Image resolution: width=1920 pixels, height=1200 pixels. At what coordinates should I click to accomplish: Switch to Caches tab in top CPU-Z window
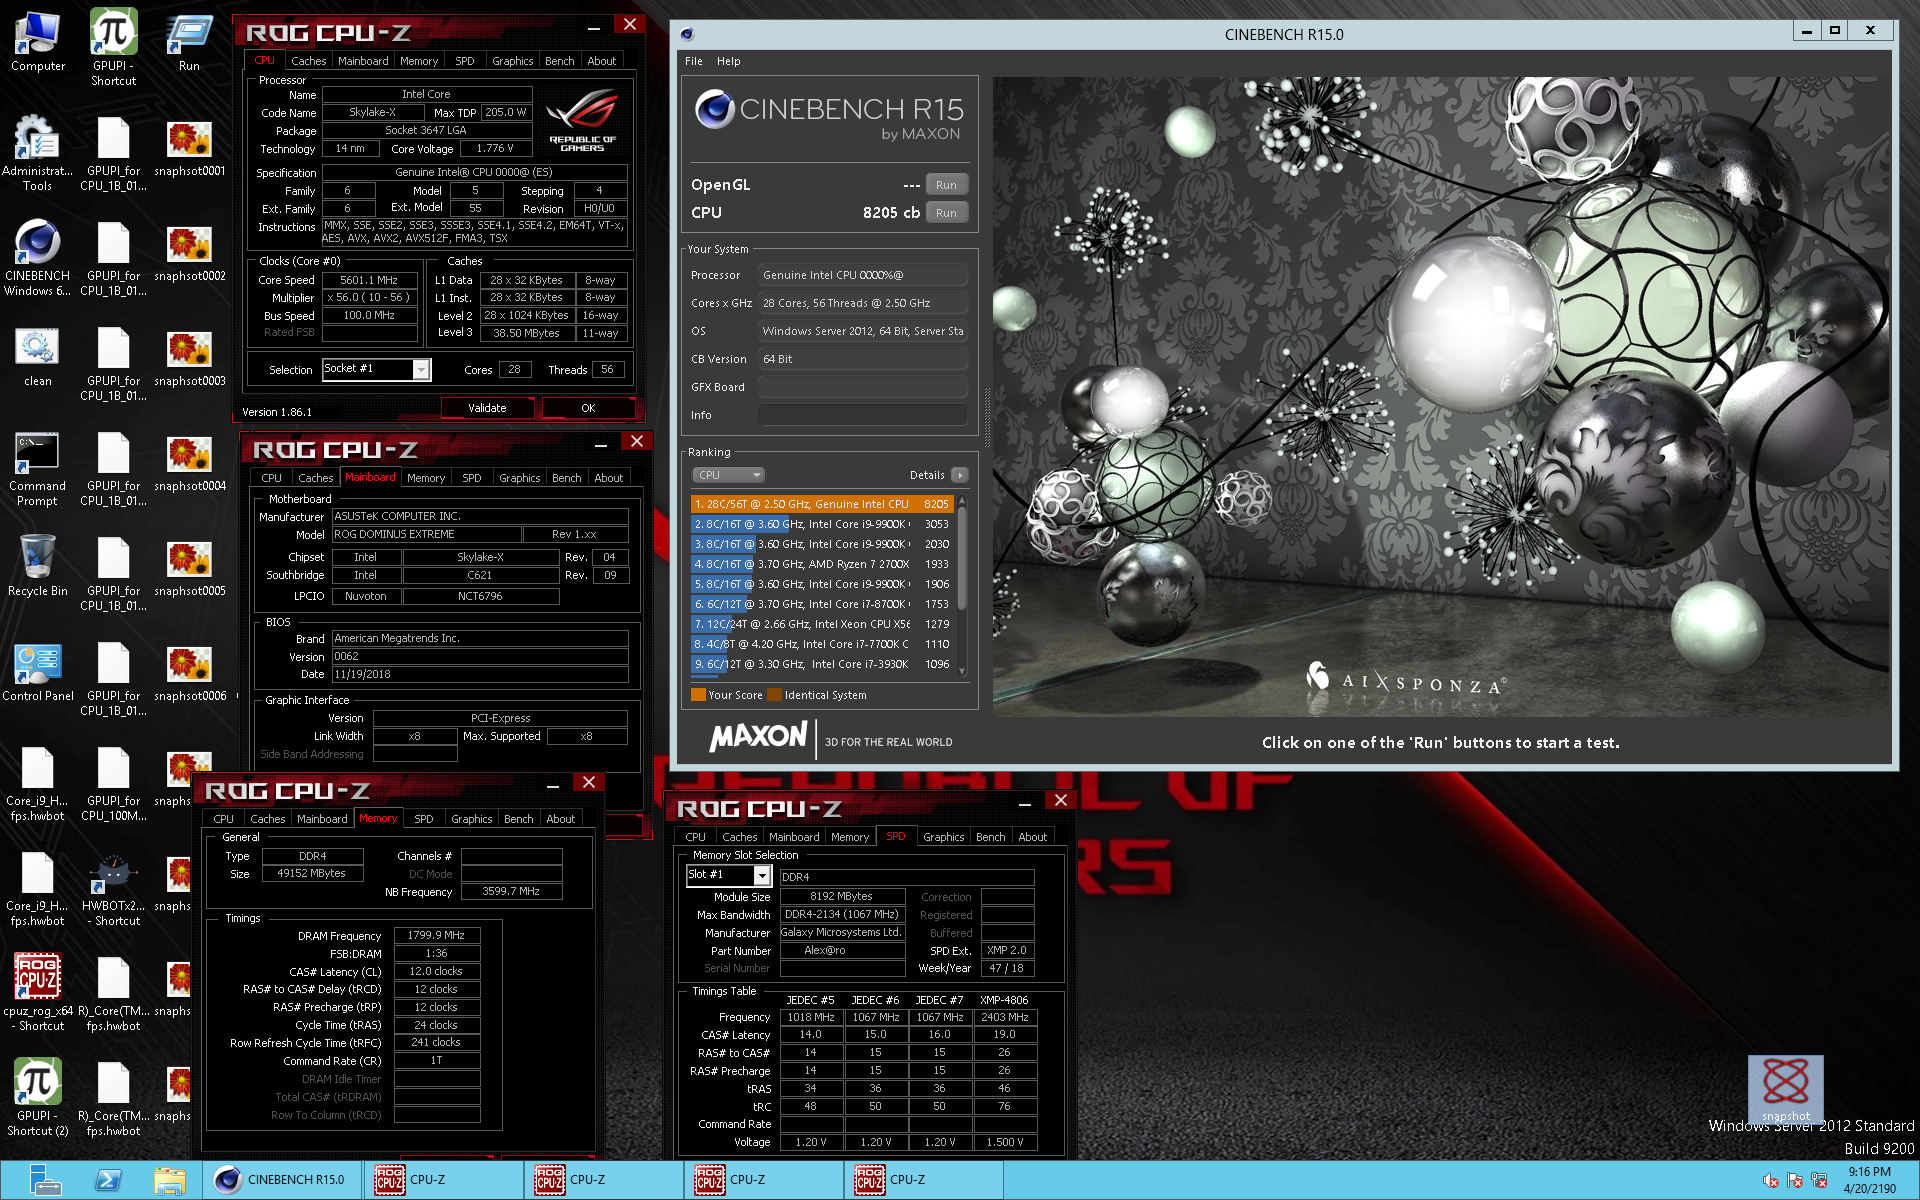pos(309,61)
